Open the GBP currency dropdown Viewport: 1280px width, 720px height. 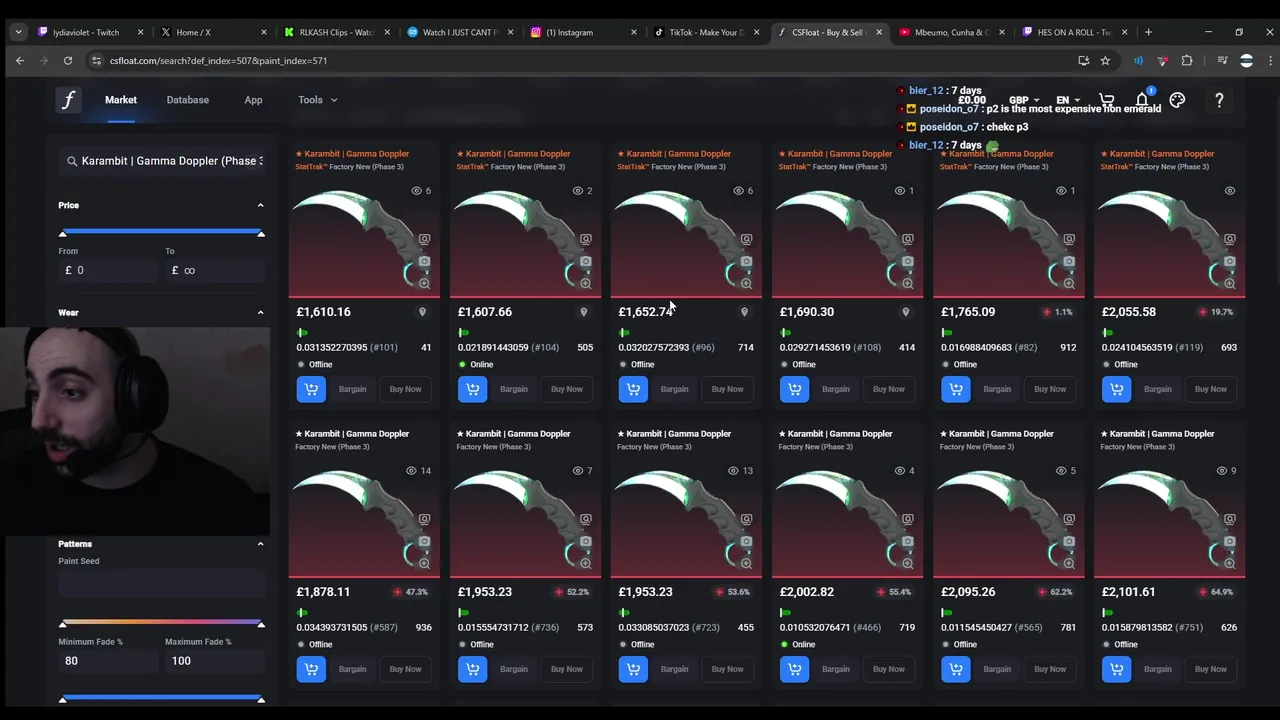1024,100
